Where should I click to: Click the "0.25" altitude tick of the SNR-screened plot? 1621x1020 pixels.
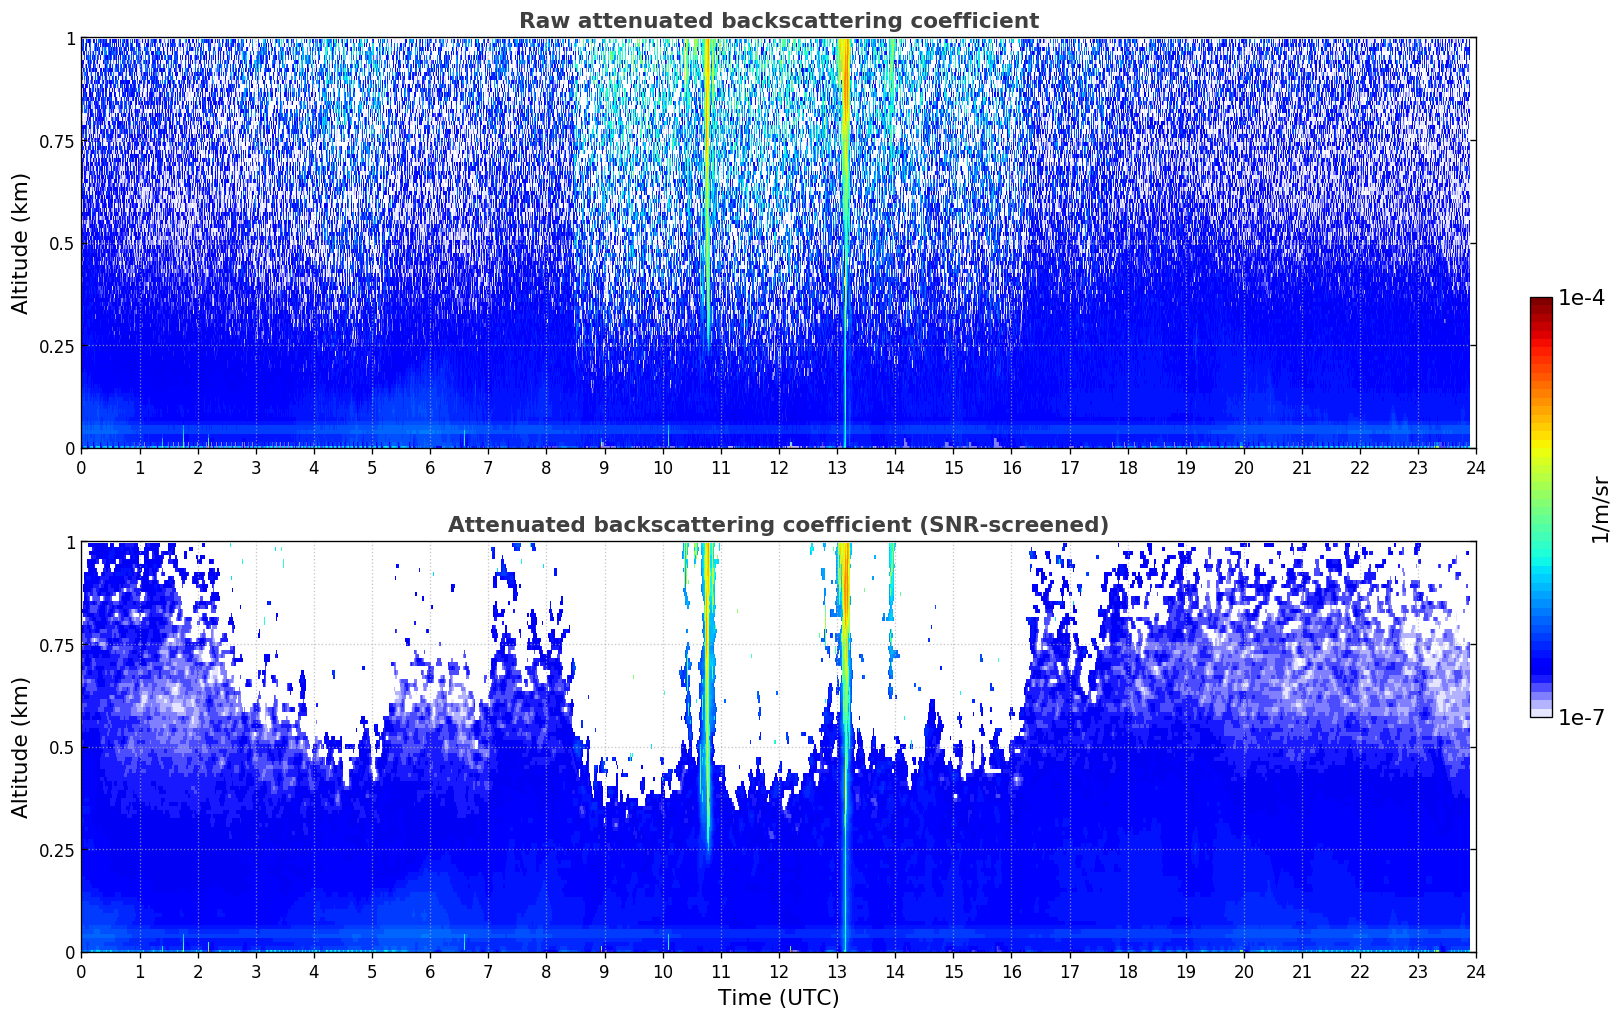click(x=56, y=850)
